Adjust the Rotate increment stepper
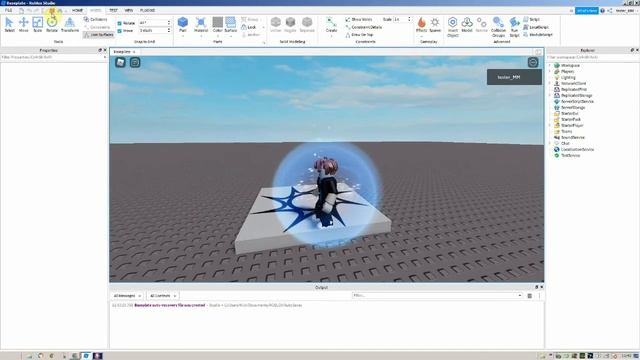 (x=169, y=23)
